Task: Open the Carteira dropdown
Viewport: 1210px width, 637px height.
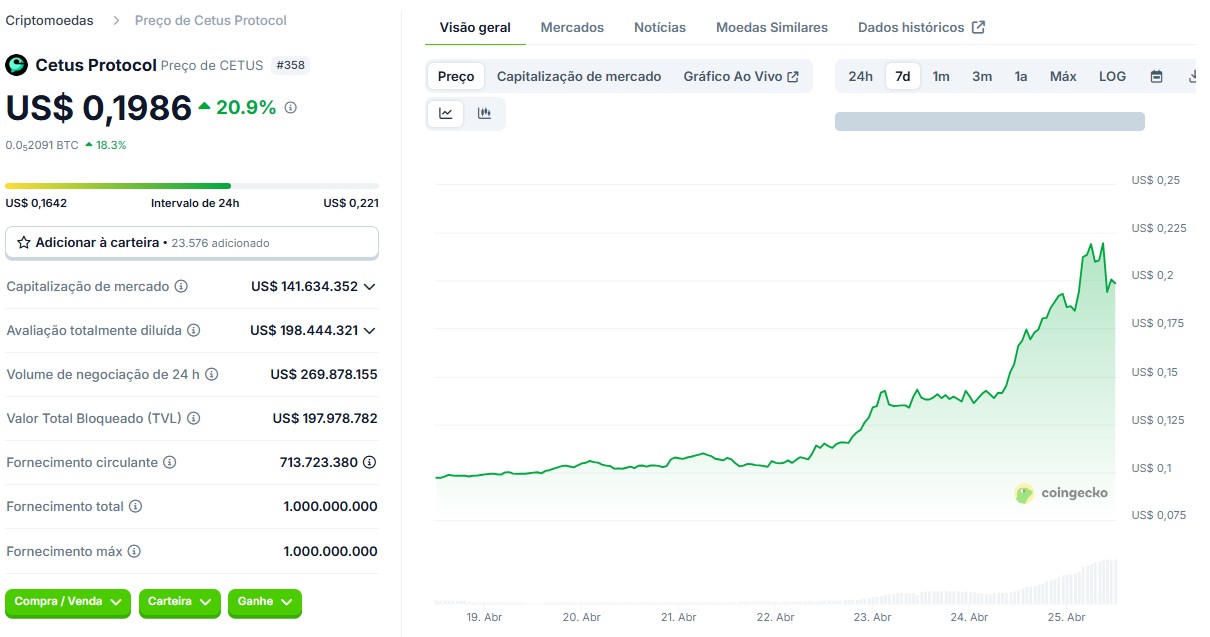Action: pyautogui.click(x=180, y=602)
